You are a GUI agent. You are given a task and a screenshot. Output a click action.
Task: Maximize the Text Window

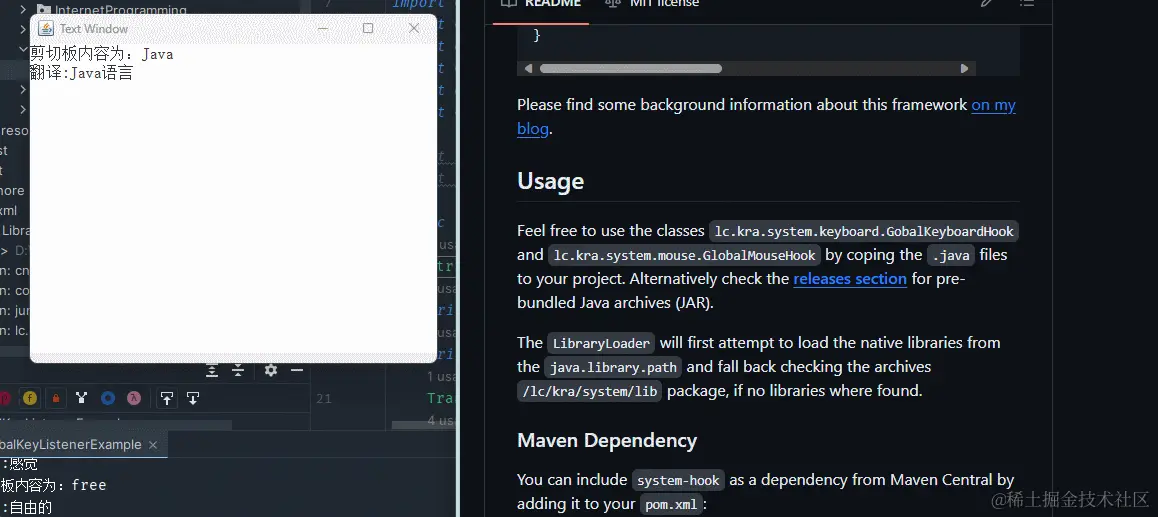368,28
